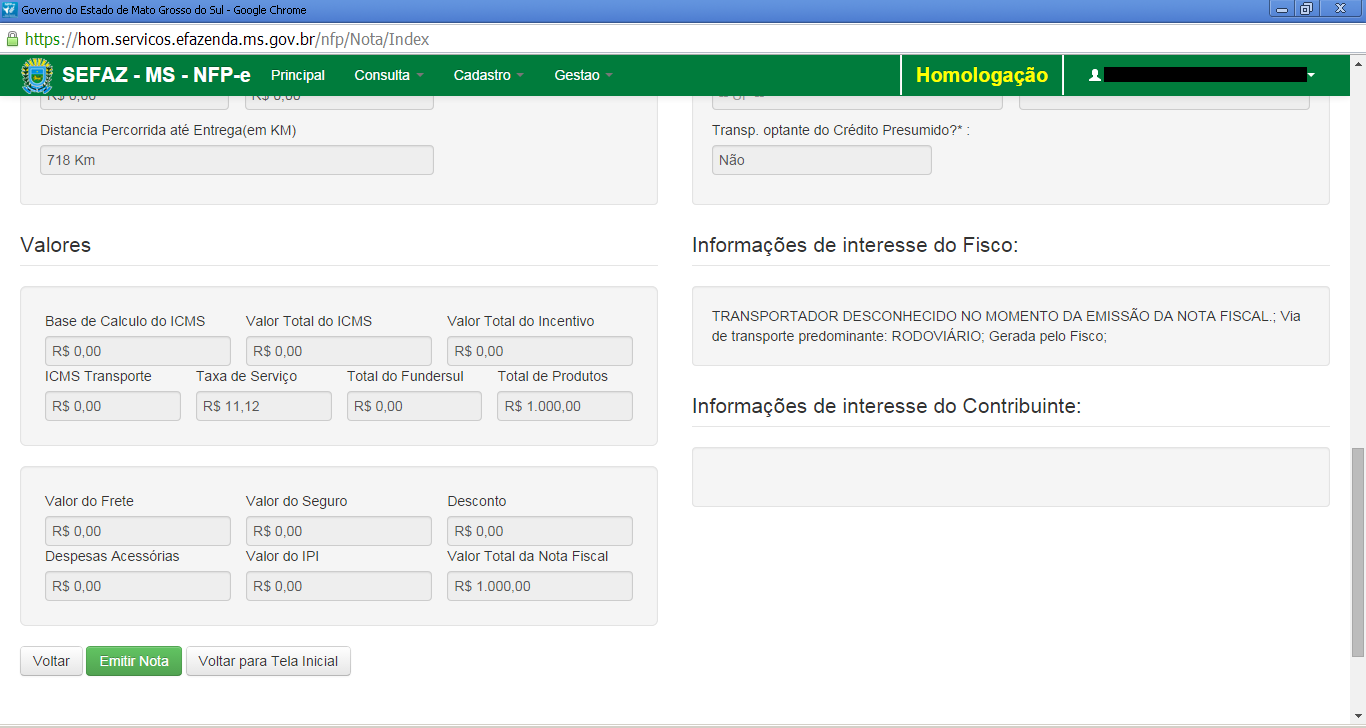Click the 'ICMS Transporte' label
Viewport: 1366px width, 728px height.
pos(98,376)
